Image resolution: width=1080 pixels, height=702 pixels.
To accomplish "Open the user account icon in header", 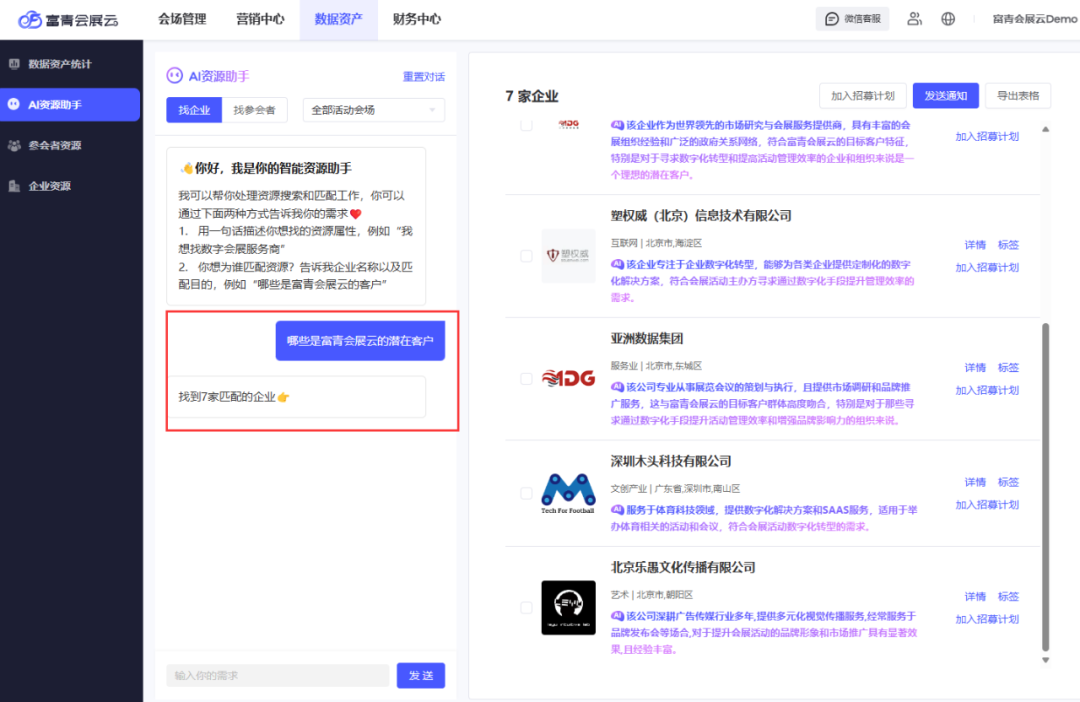I will point(914,19).
